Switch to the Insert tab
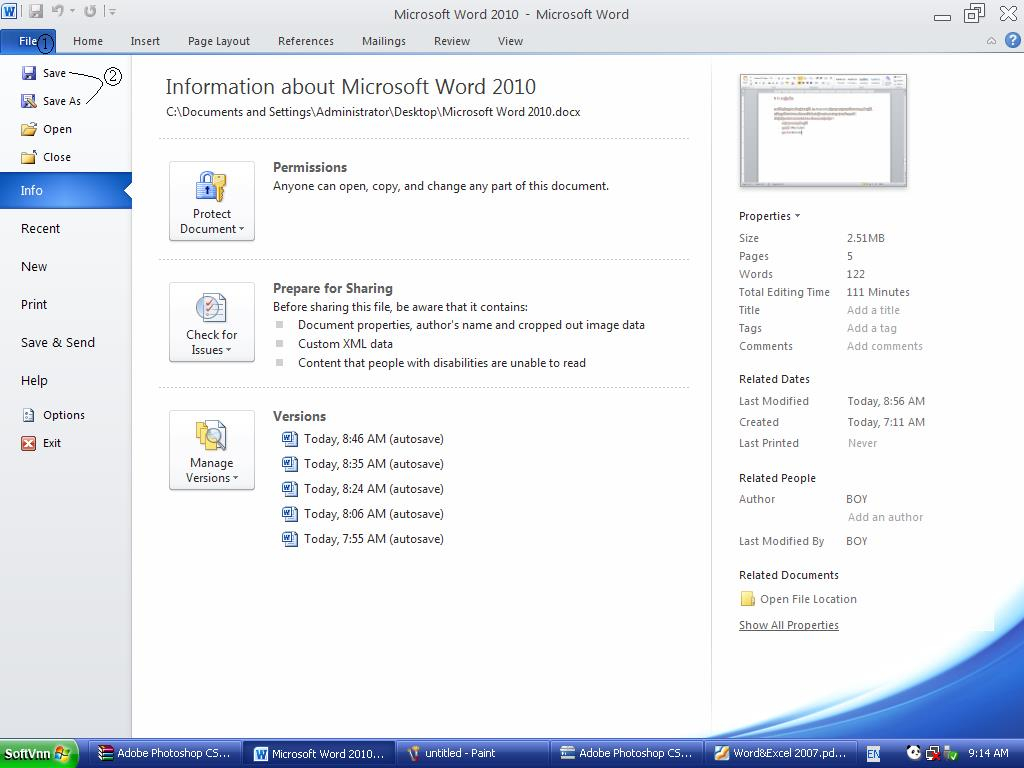This screenshot has height=768, width=1024. [145, 41]
